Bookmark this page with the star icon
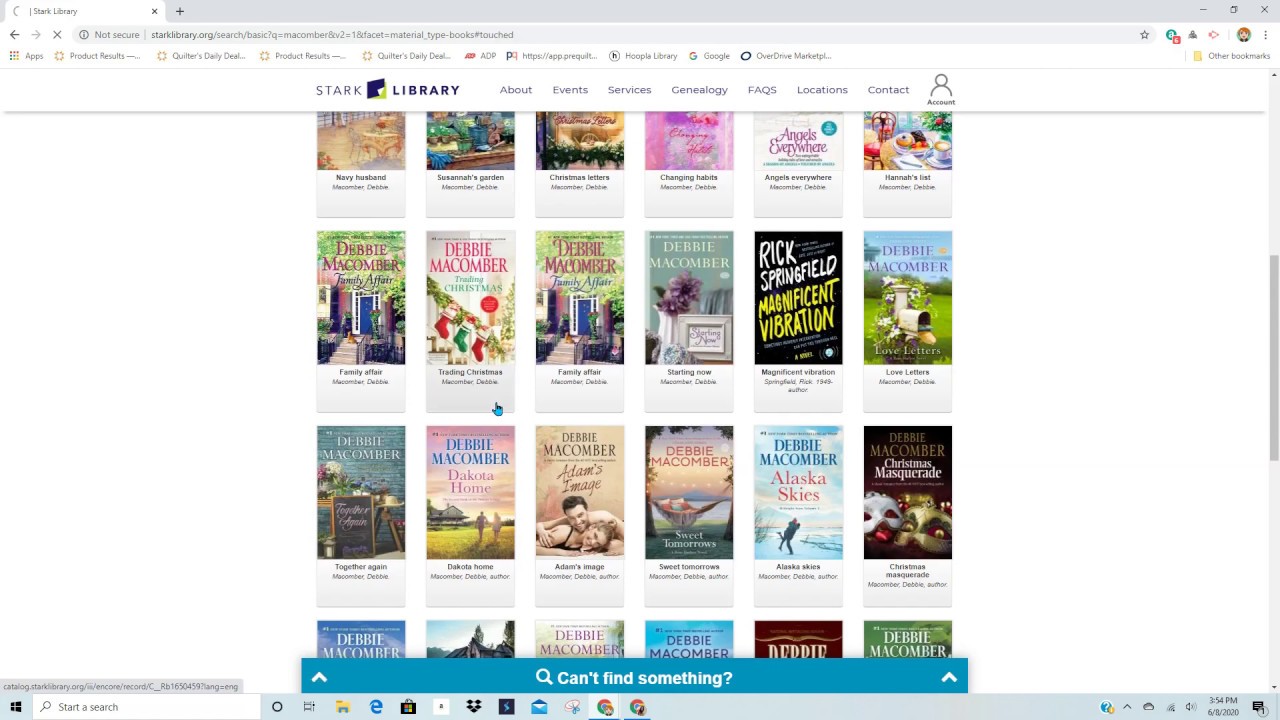 tap(1145, 35)
